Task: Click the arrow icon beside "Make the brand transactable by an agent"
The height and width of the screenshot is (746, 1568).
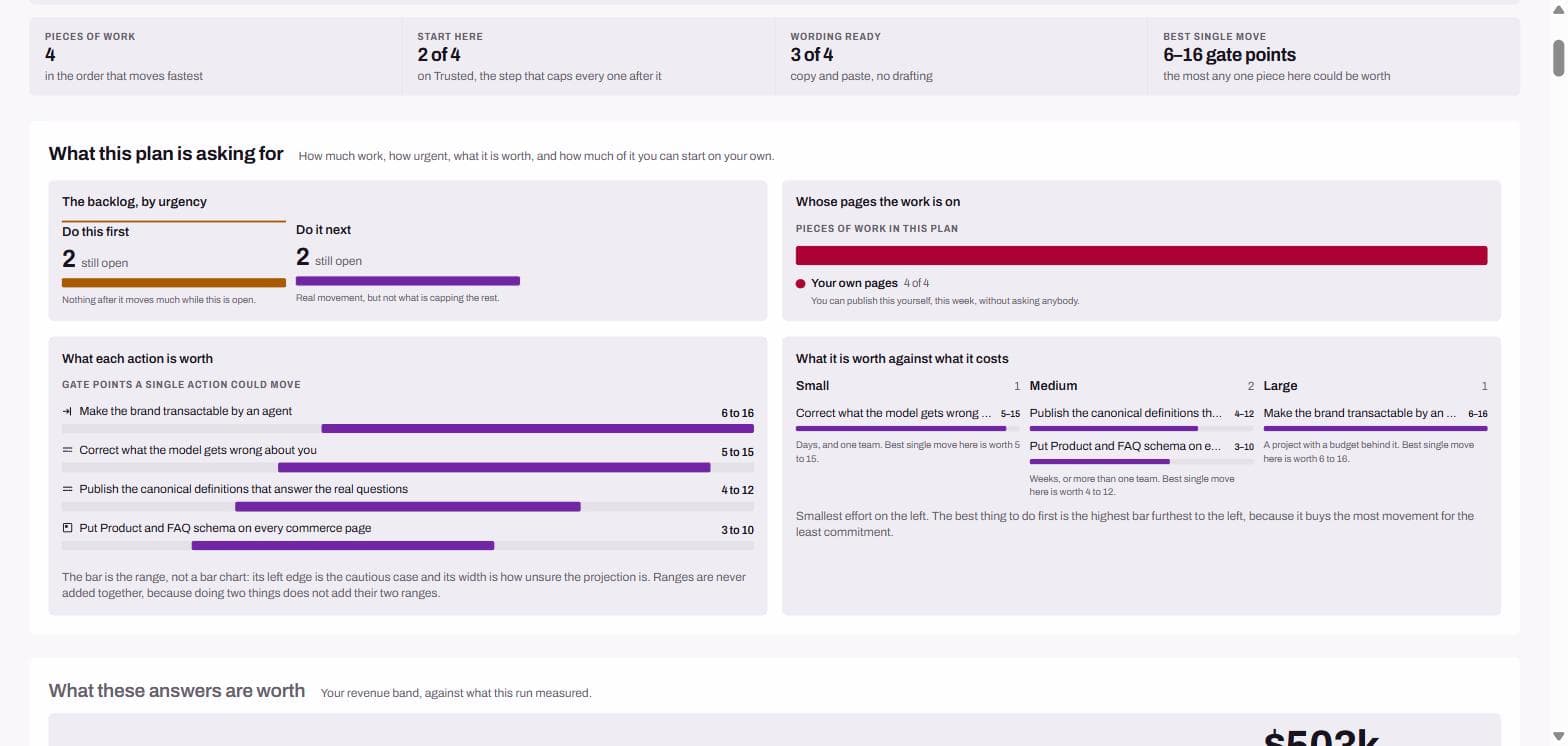Action: click(x=67, y=412)
